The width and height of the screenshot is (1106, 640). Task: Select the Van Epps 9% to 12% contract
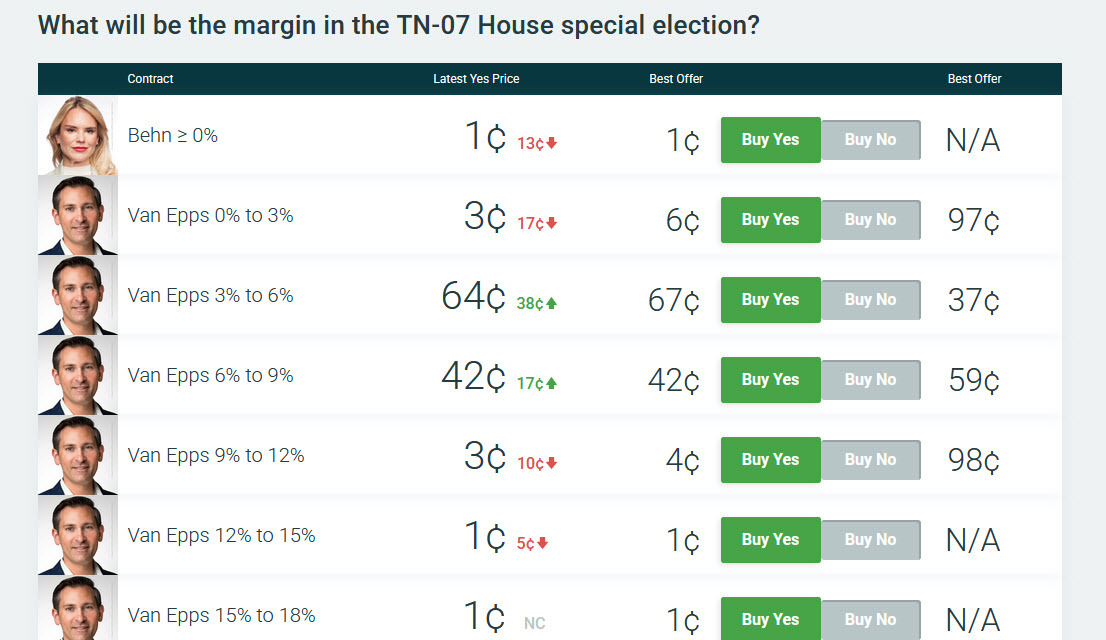(x=214, y=455)
